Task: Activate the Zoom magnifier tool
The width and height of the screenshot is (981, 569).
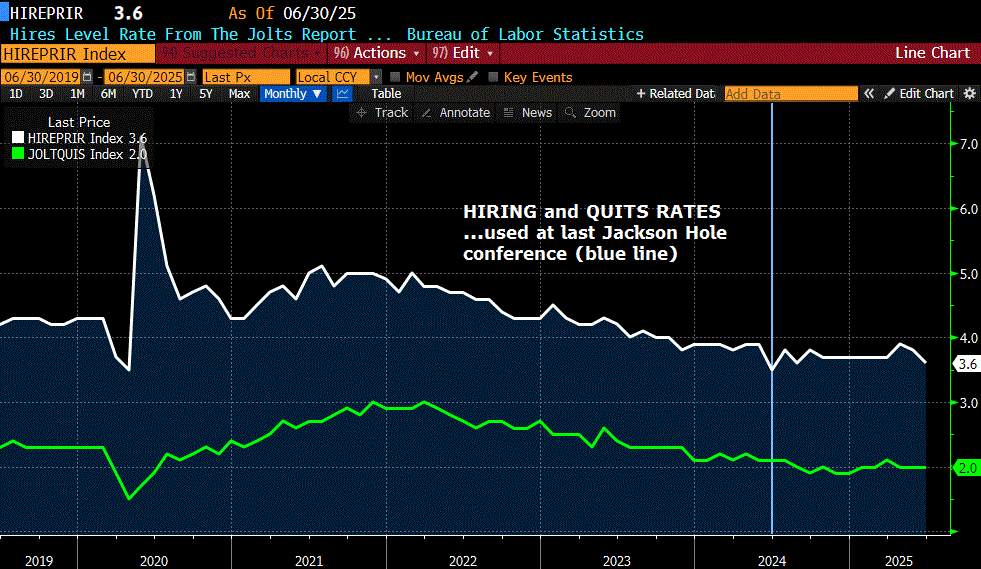Action: (591, 113)
